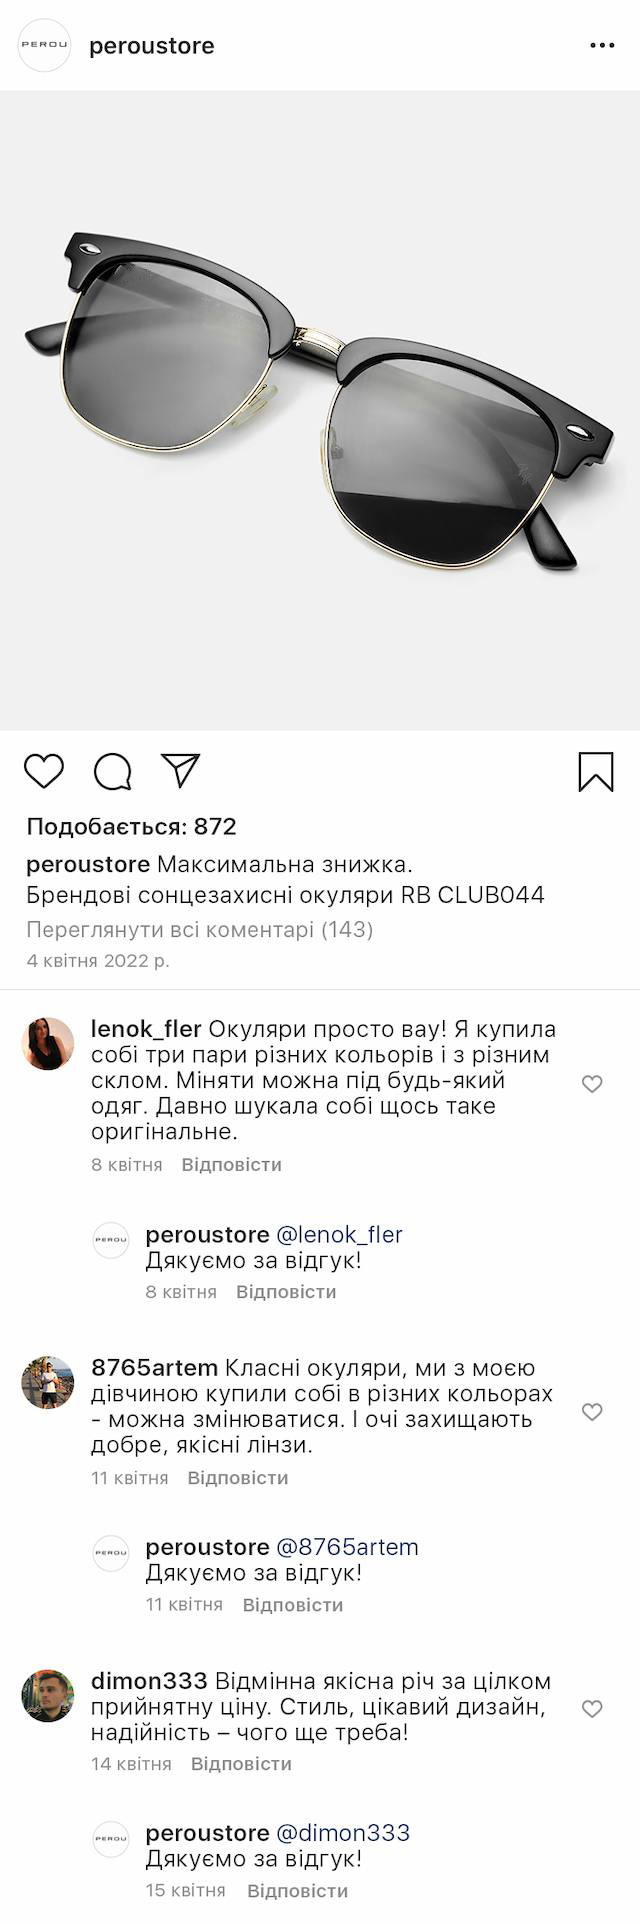Open the peroustore username in the header
640x1923 pixels.
(x=152, y=46)
